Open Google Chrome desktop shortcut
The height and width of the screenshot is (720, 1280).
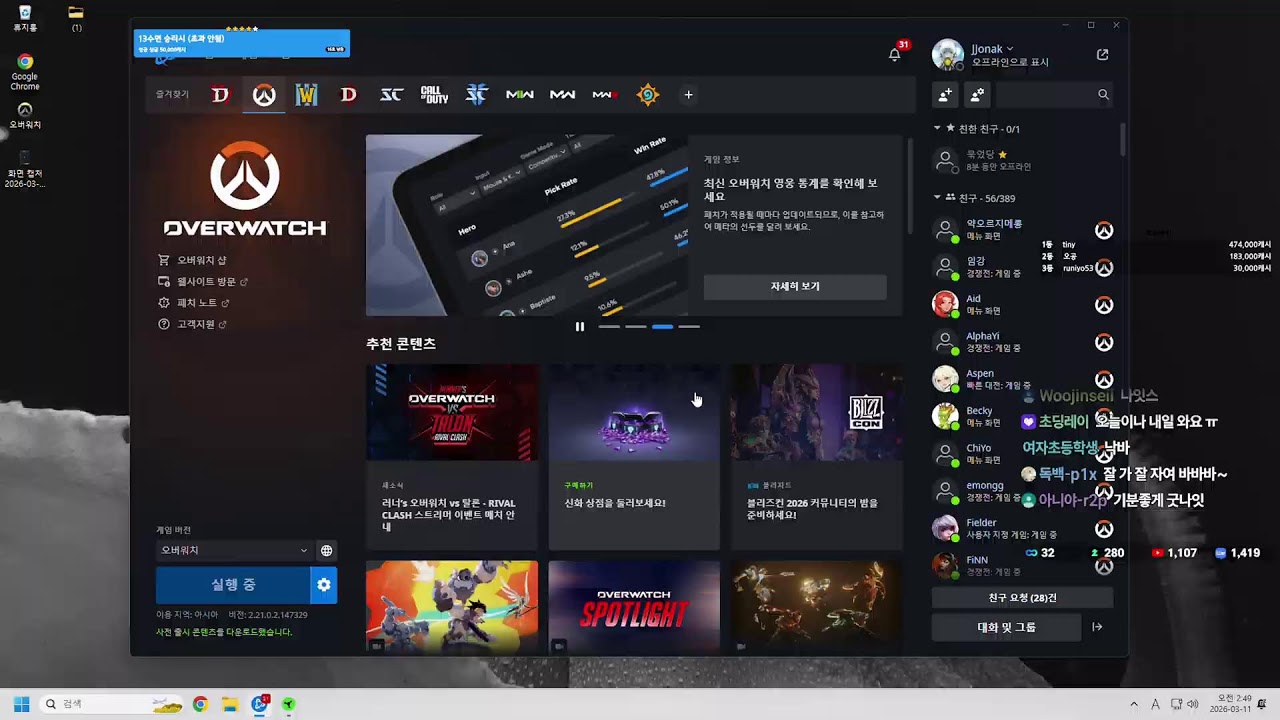tap(25, 73)
